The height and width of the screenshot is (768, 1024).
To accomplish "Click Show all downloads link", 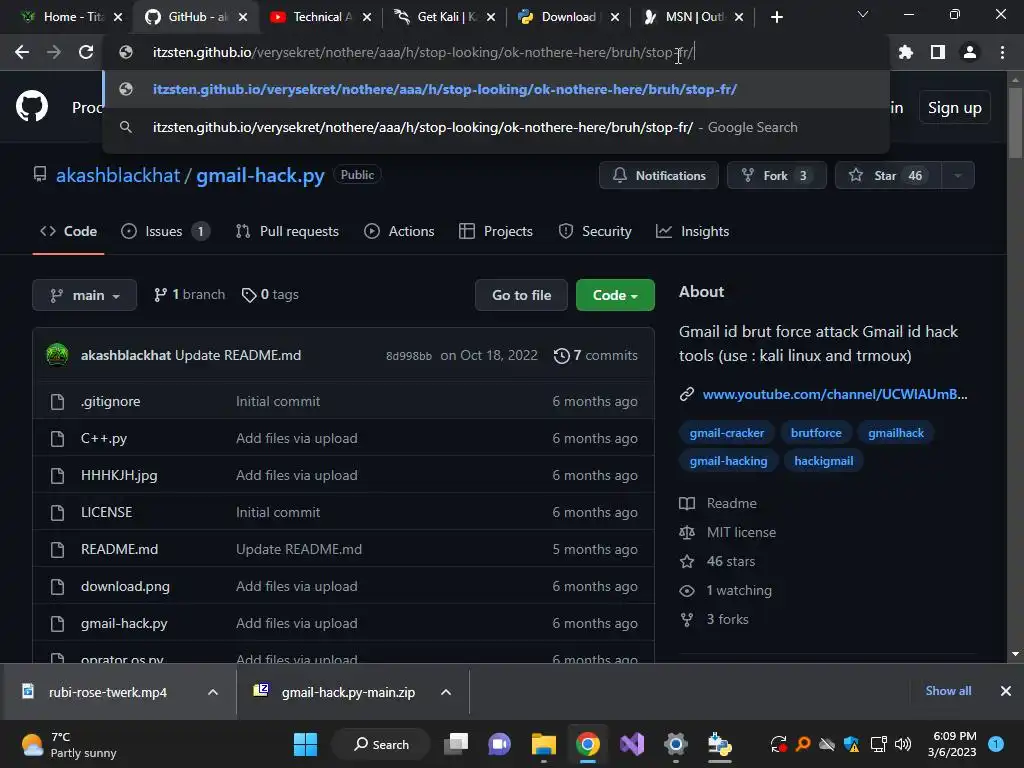I will coord(948,691).
